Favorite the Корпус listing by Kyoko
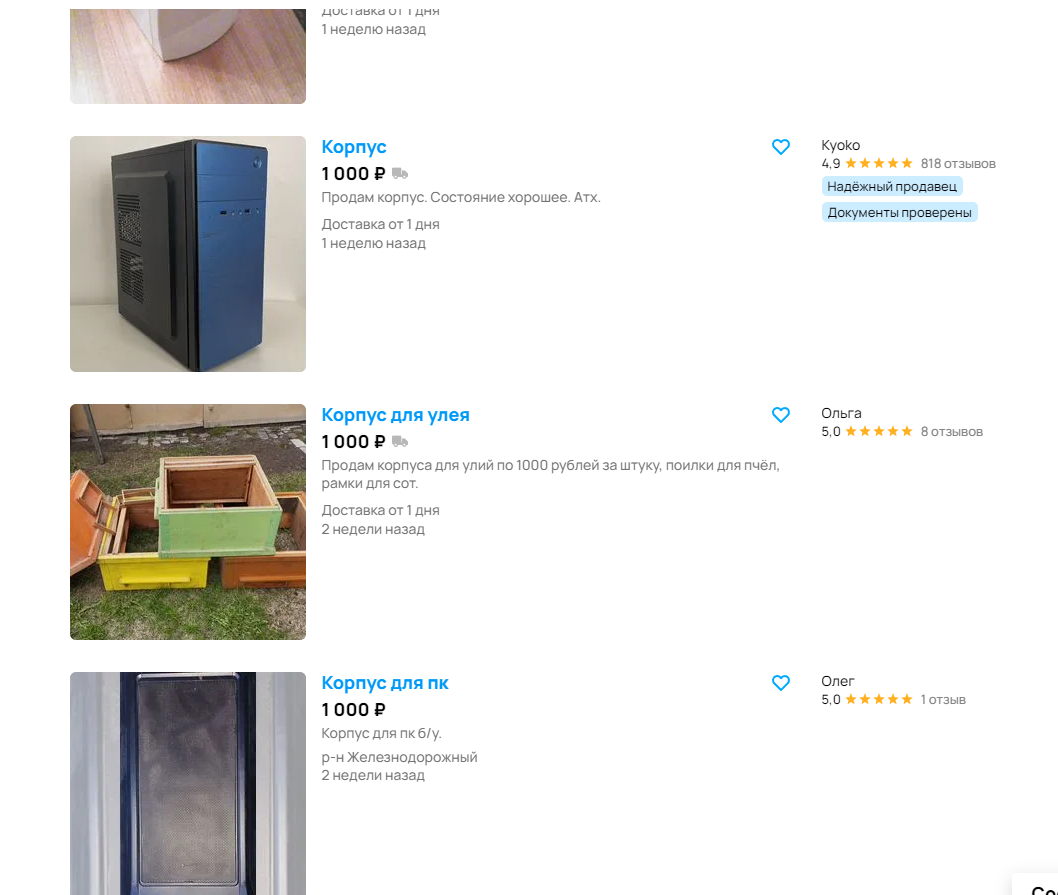The height and width of the screenshot is (895, 1058). click(x=781, y=146)
